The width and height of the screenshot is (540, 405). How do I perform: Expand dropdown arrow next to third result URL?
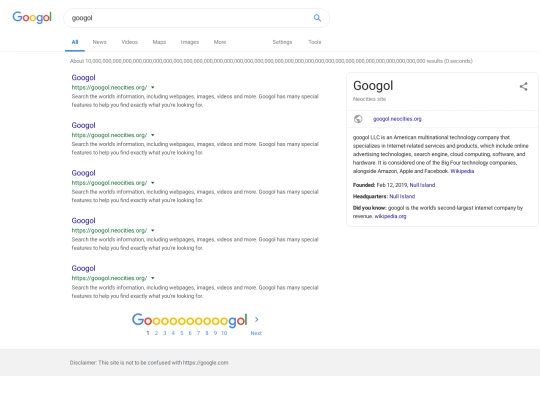click(x=153, y=183)
